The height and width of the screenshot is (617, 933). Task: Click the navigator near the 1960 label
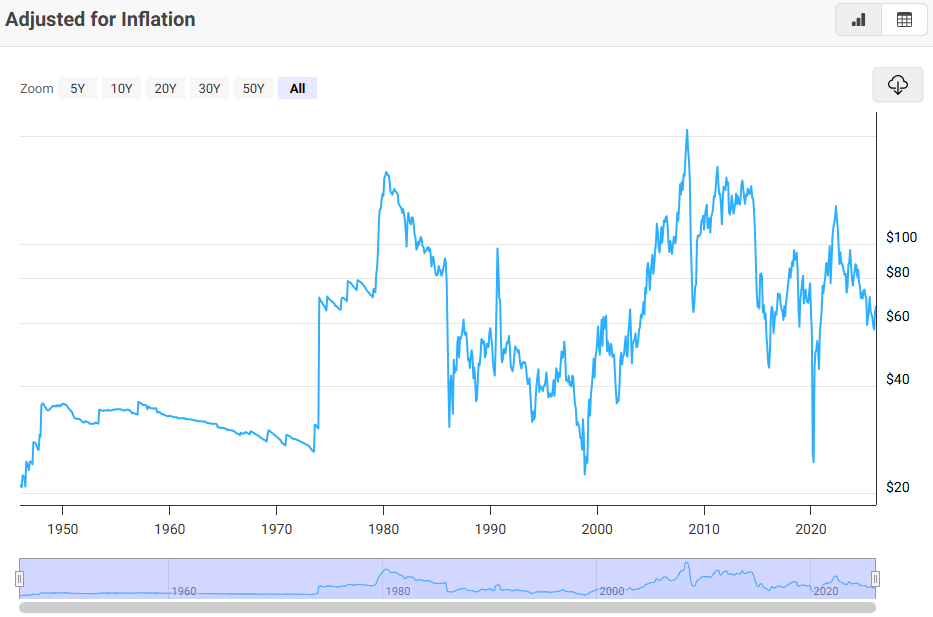(183, 591)
